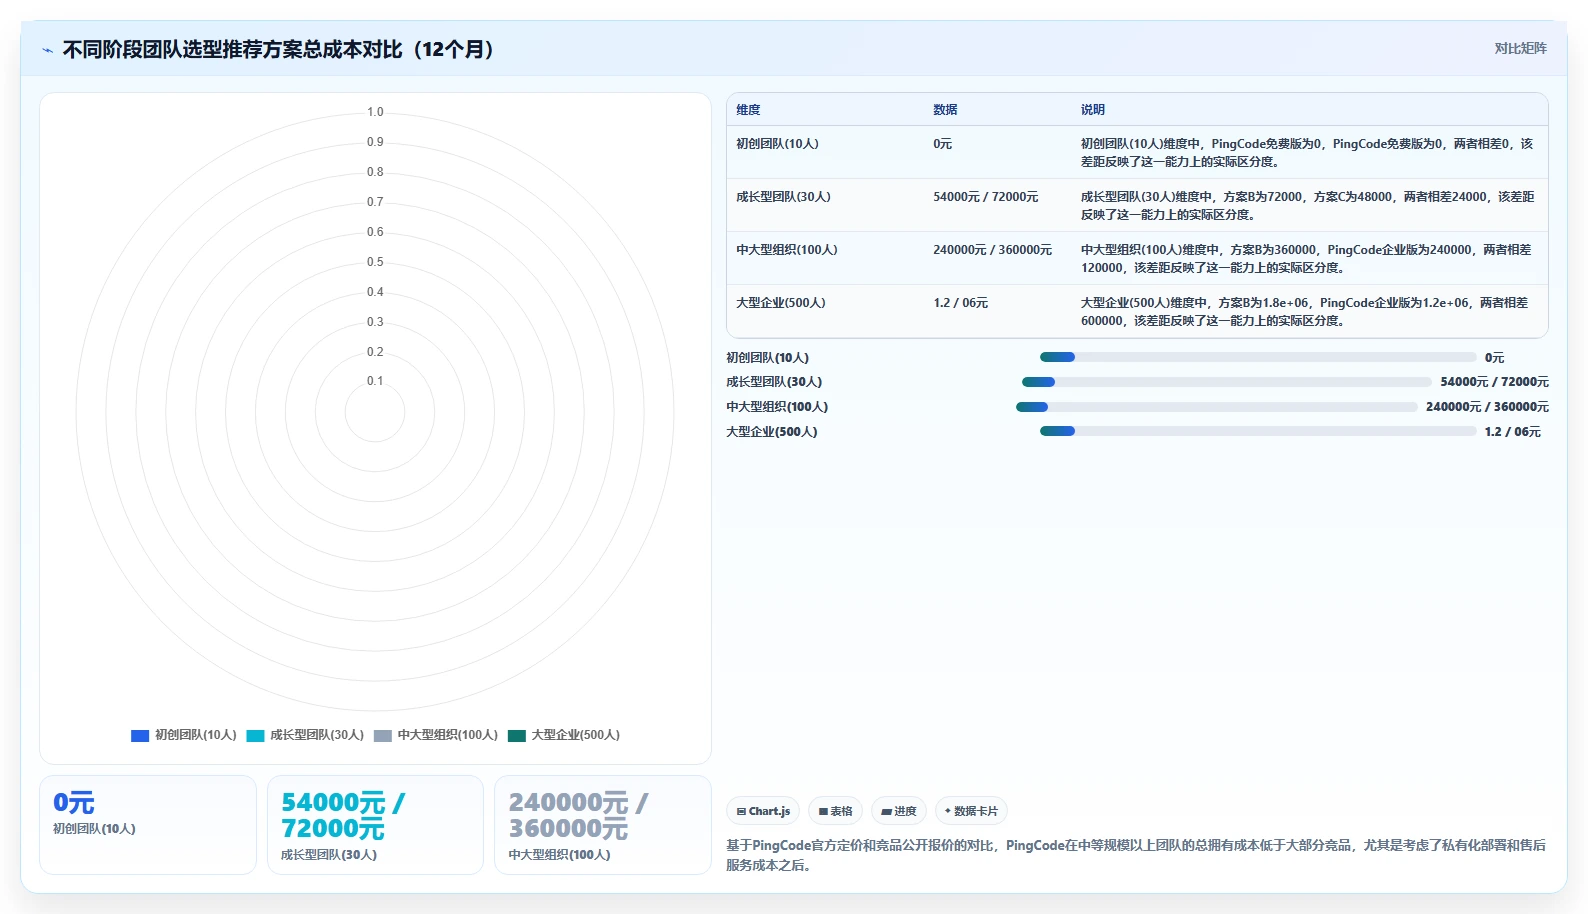Click 大型企业(500人) label above progress bar
This screenshot has width=1588, height=914.
[x=772, y=432]
